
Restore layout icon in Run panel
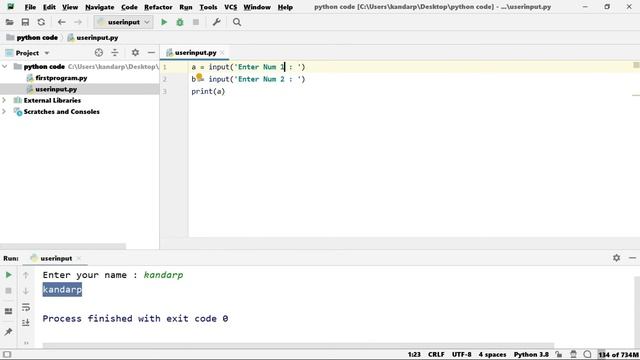pyautogui.click(x=8, y=311)
